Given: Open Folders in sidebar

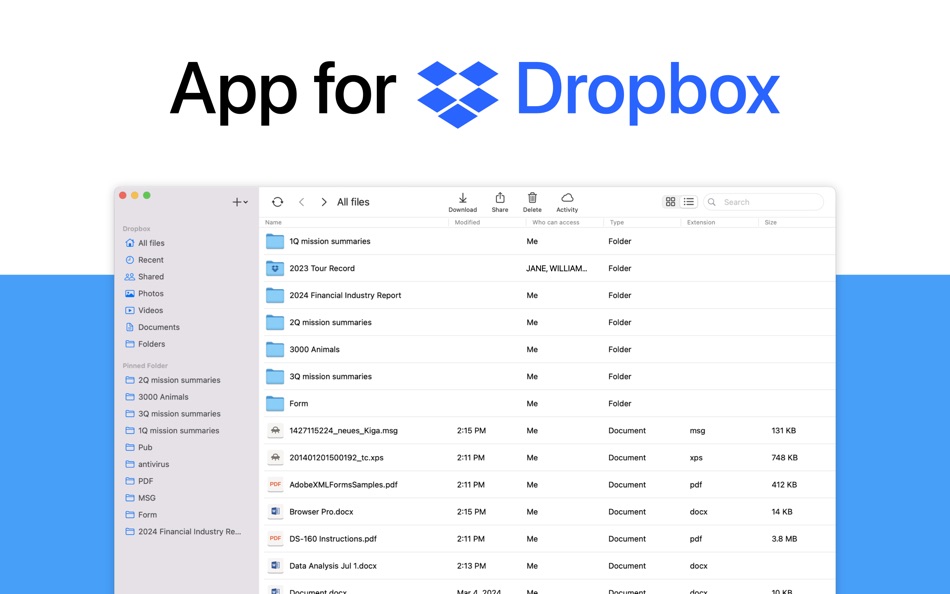Looking at the screenshot, I should (145, 344).
